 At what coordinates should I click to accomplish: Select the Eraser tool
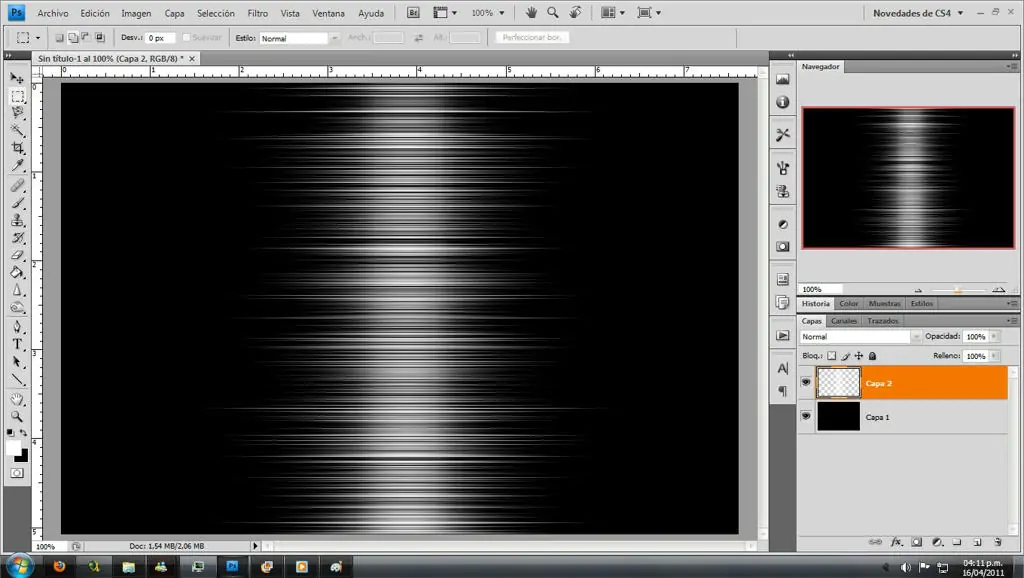point(17,255)
